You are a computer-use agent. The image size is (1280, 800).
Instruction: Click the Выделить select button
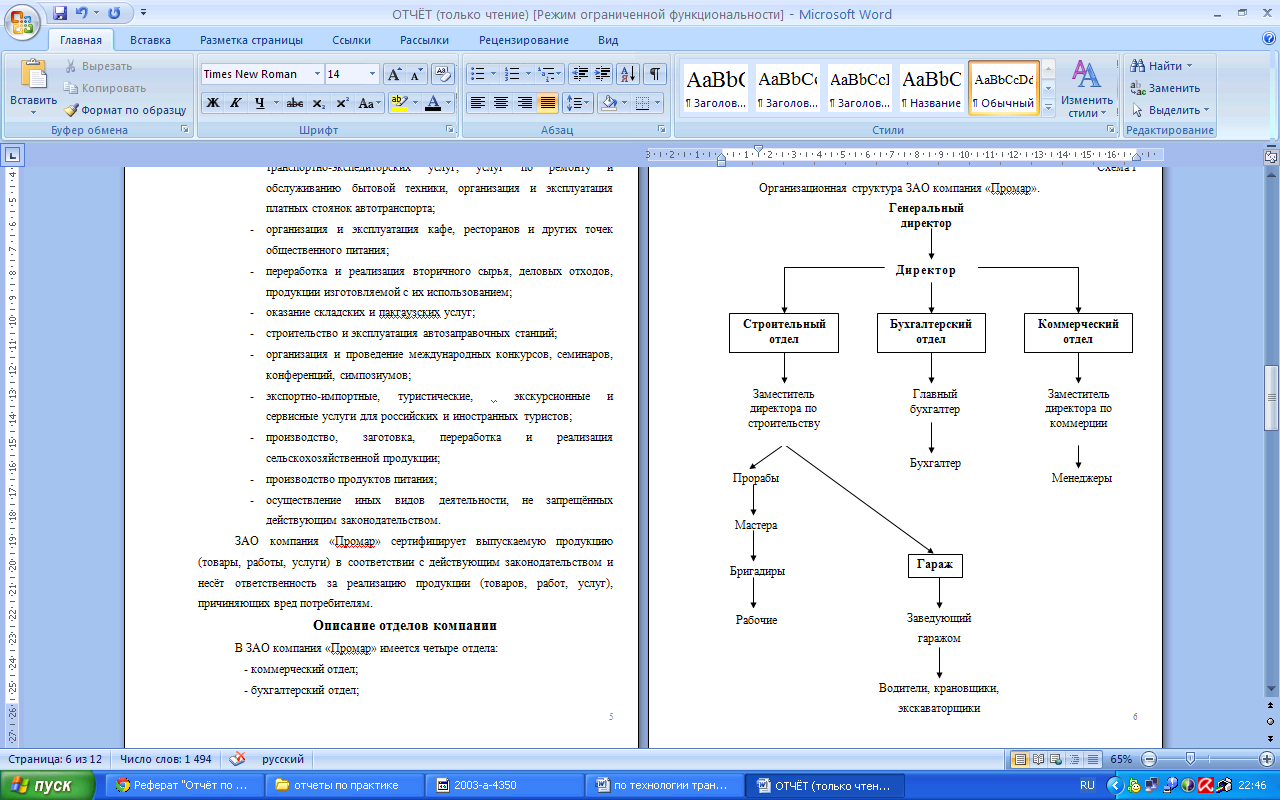[x=1170, y=110]
